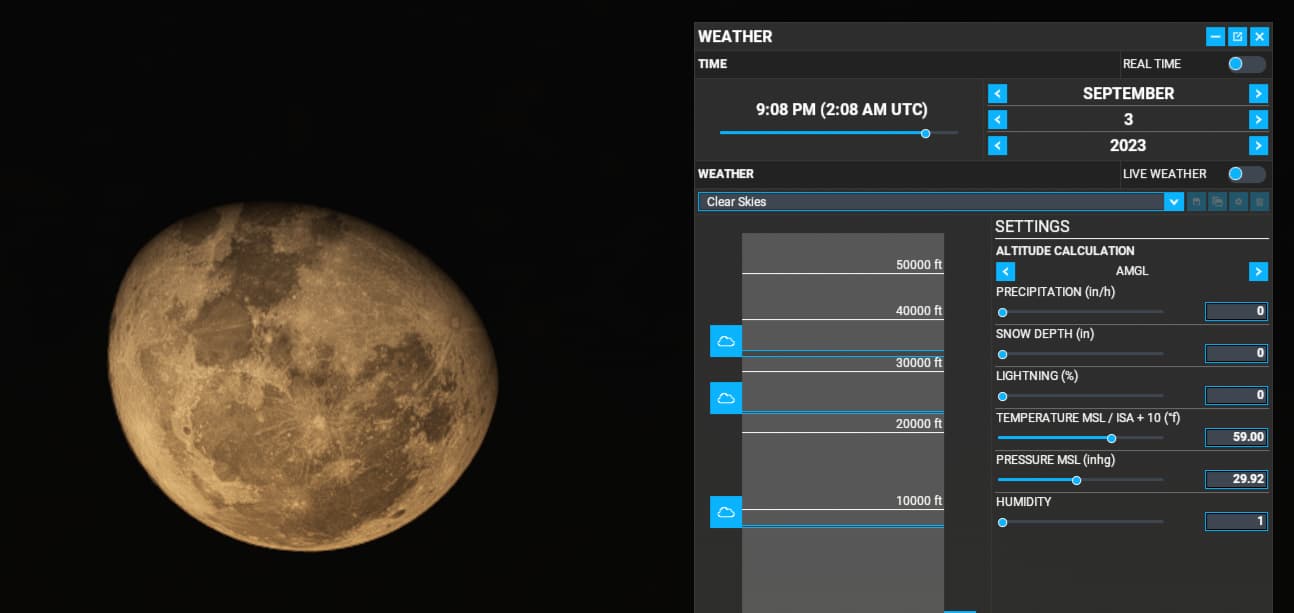This screenshot has height=613, width=1294.
Task: Advance year after 2023
Action: [1259, 146]
